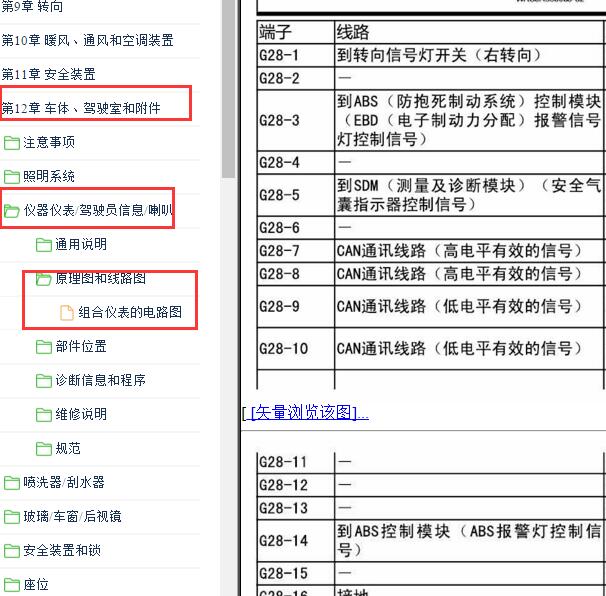Expand the 照明系统 section
606x596 pixels.
[x=49, y=176]
